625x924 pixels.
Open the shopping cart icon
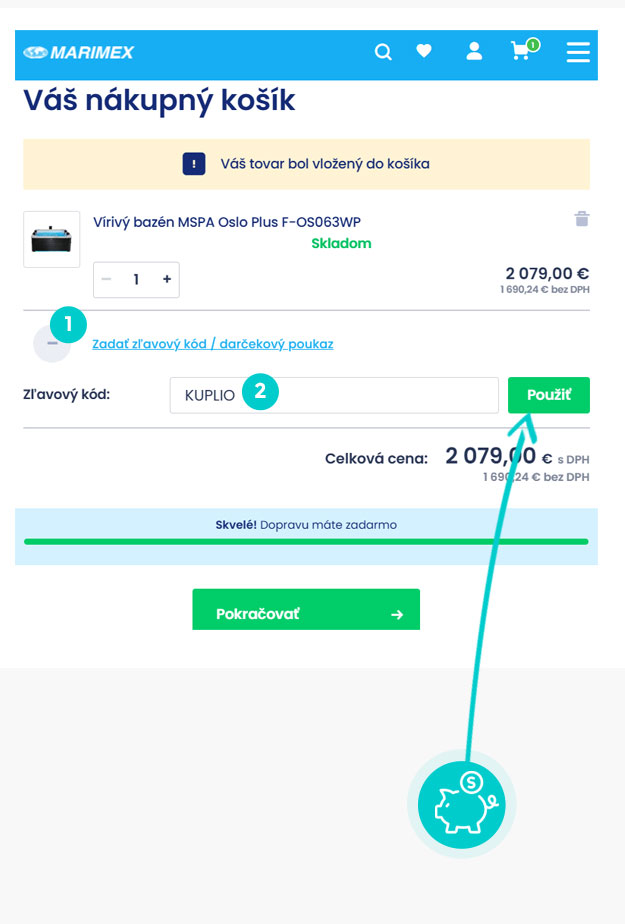coord(521,51)
